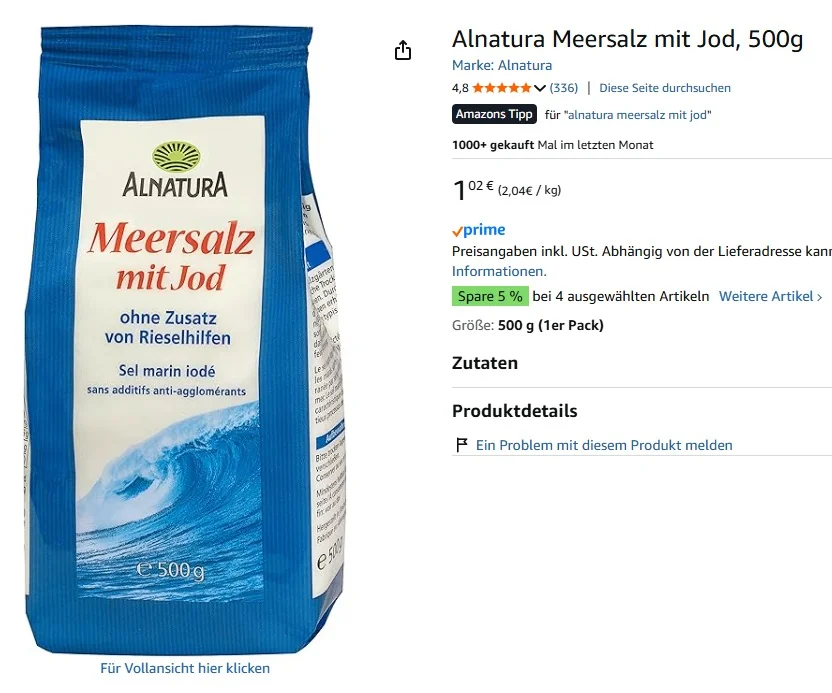Viewport: 832px width, 693px height.
Task: Click Für Vollansicht hier klicken
Action: [x=185, y=668]
